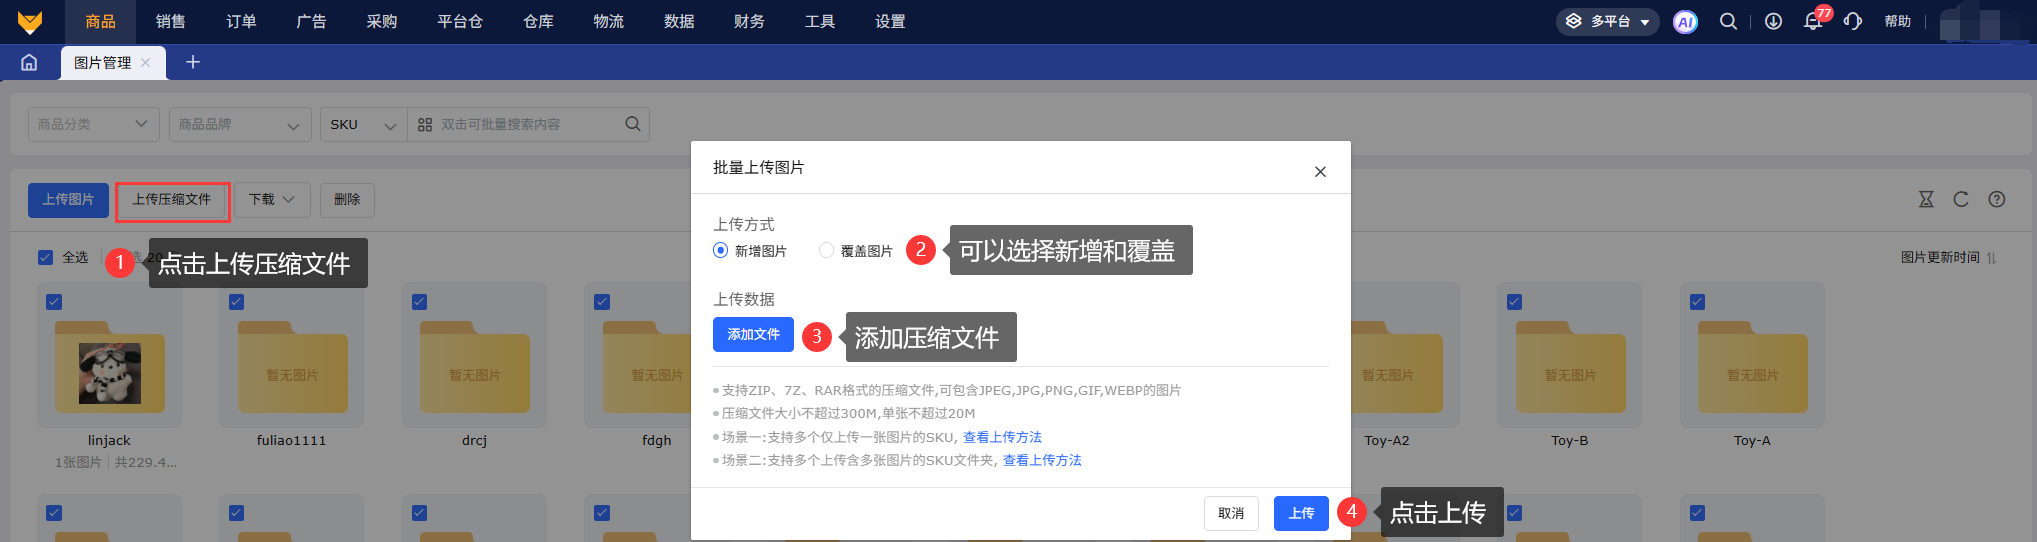The width and height of the screenshot is (2037, 542).
Task: Open the 工具 menu
Action: click(820, 21)
